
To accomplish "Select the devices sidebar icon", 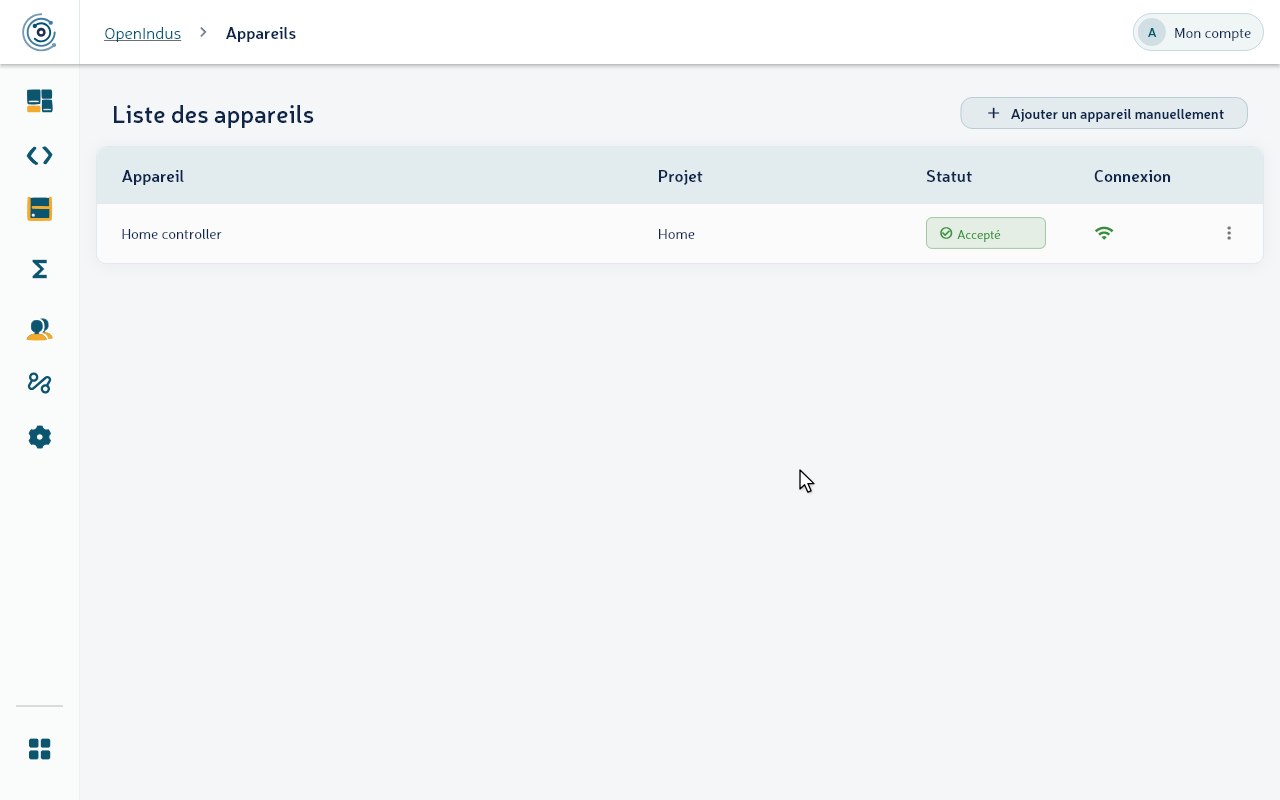I will coord(39,209).
